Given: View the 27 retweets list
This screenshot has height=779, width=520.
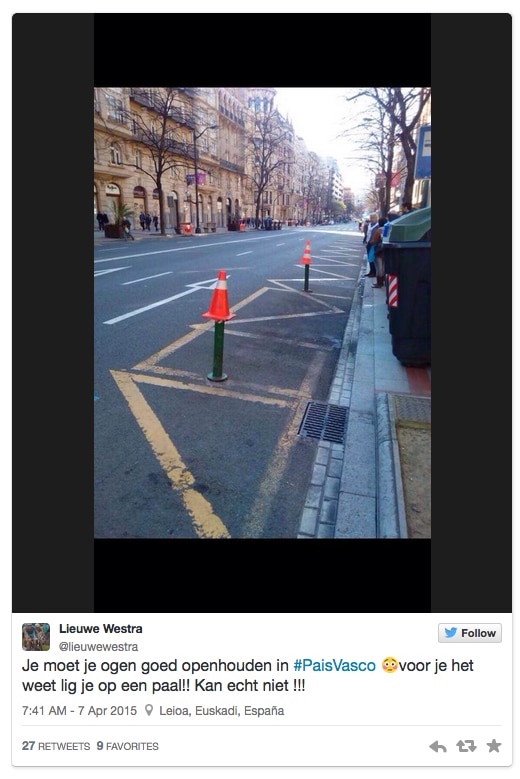Looking at the screenshot, I should click(x=56, y=746).
